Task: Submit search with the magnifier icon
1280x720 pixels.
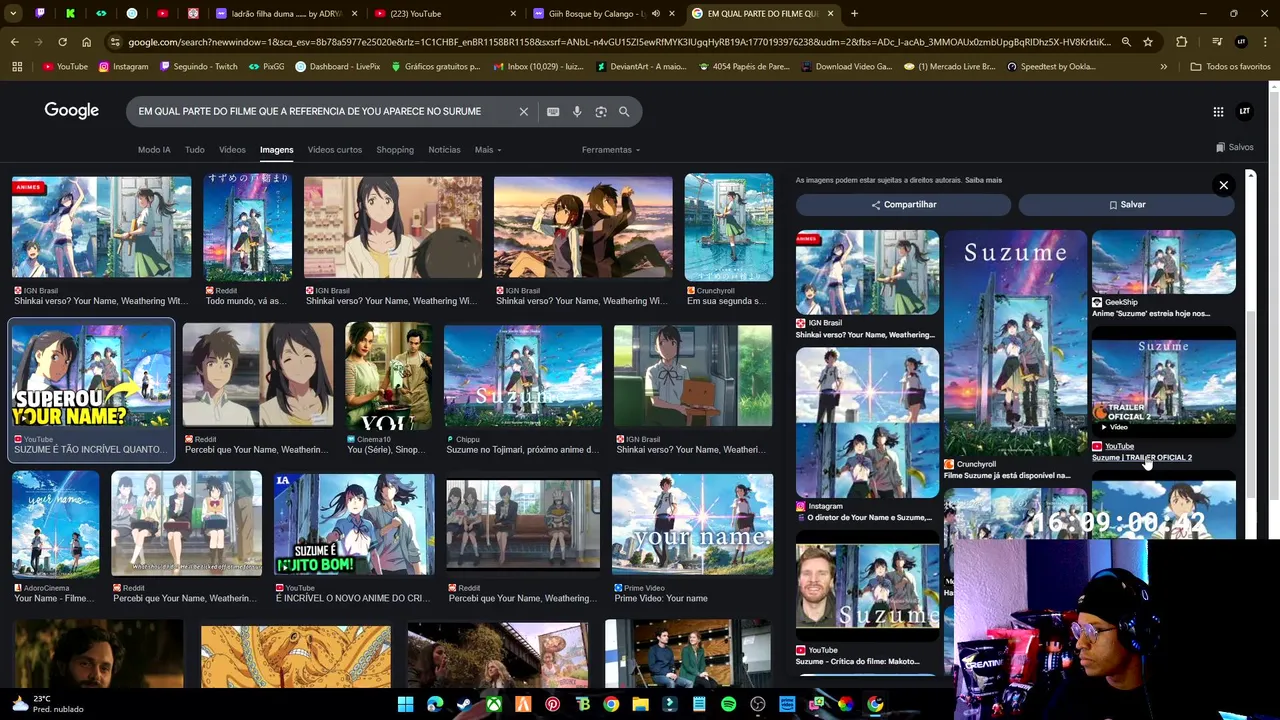Action: point(624,112)
